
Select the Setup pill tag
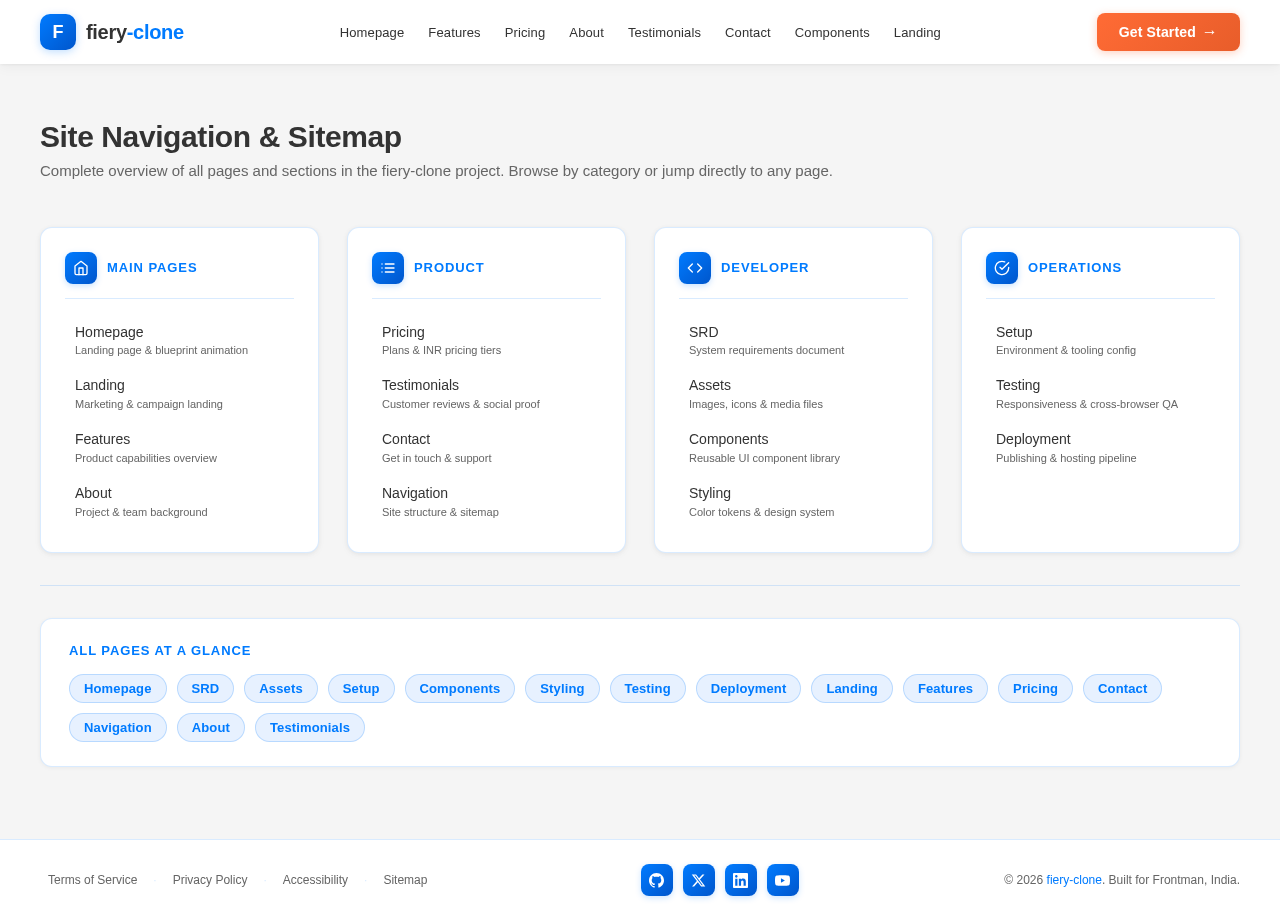[x=361, y=689]
